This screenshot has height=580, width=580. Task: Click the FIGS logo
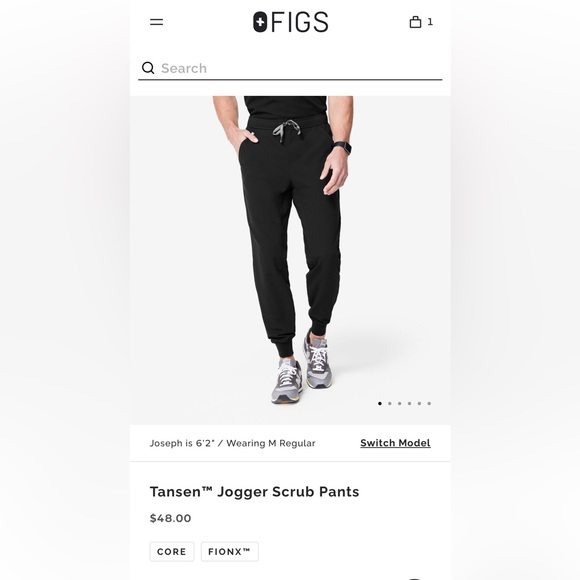[290, 22]
